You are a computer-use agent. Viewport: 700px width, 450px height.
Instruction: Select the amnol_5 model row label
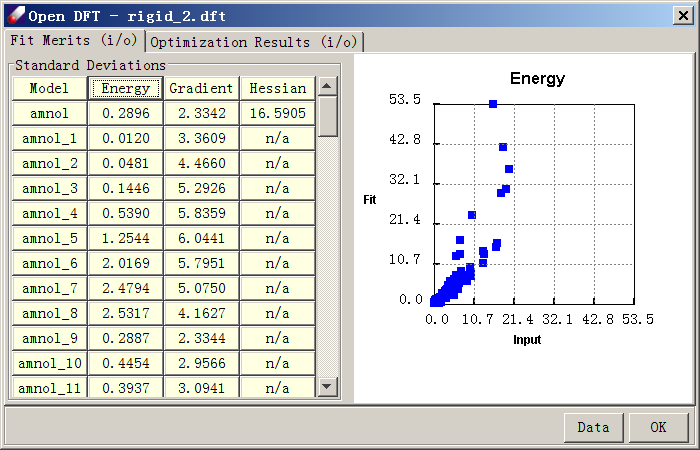pos(49,238)
